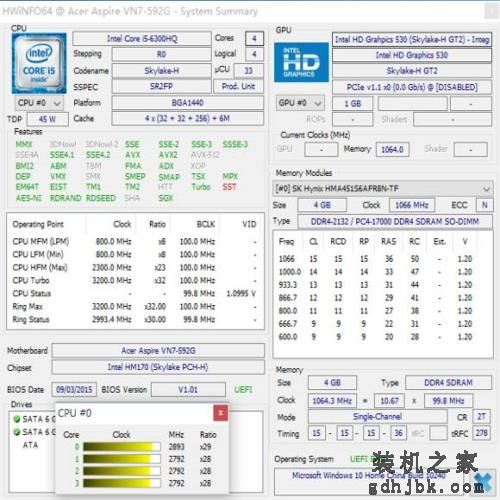This screenshot has height=500, width=500.
Task: Click the BIOS Date 09/03/2015 field
Action: click(x=74, y=389)
